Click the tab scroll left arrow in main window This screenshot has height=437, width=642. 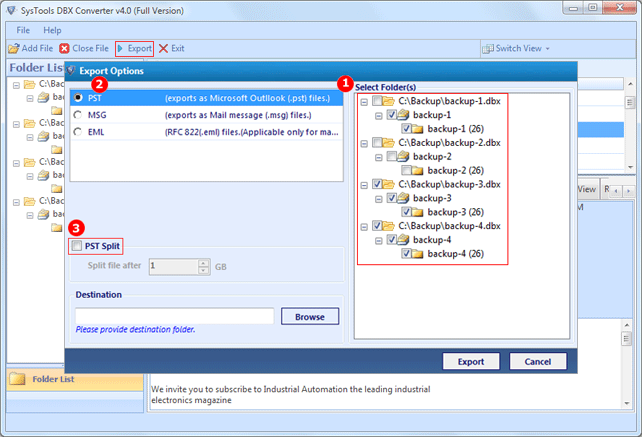click(x=616, y=191)
